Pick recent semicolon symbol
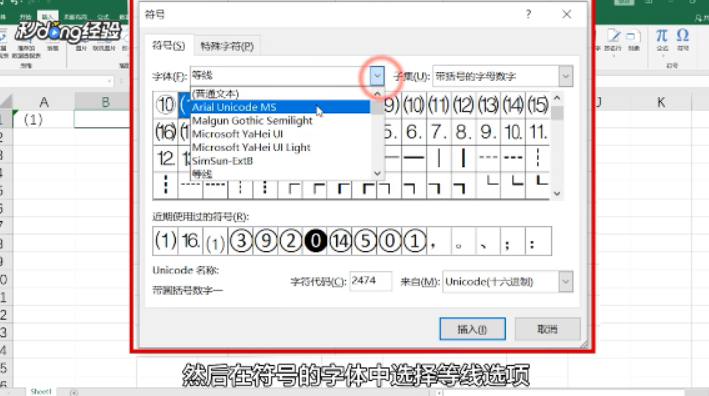709x396 pixels. 513,241
